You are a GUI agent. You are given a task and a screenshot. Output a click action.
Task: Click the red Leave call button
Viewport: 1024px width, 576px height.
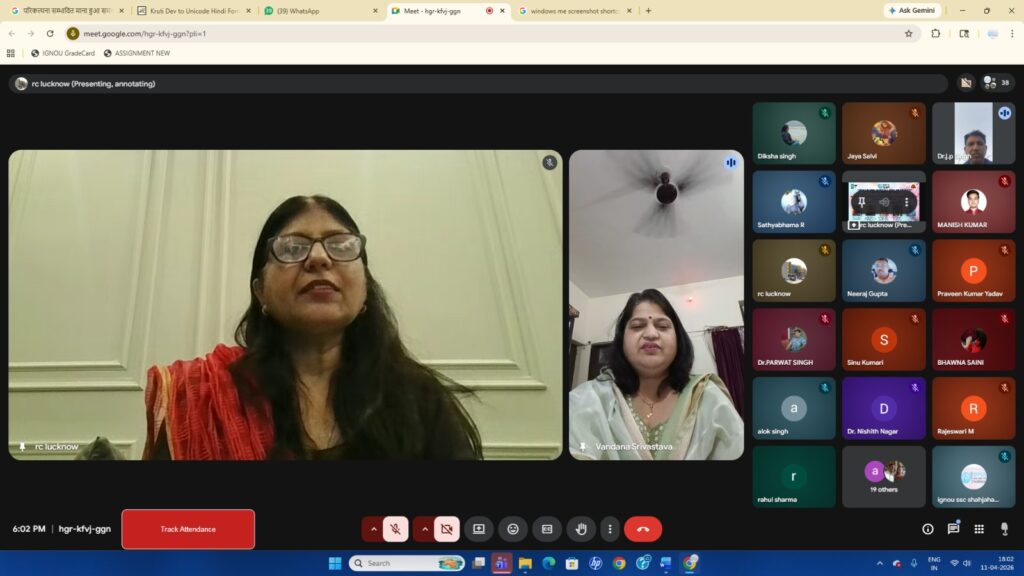[x=642, y=529]
